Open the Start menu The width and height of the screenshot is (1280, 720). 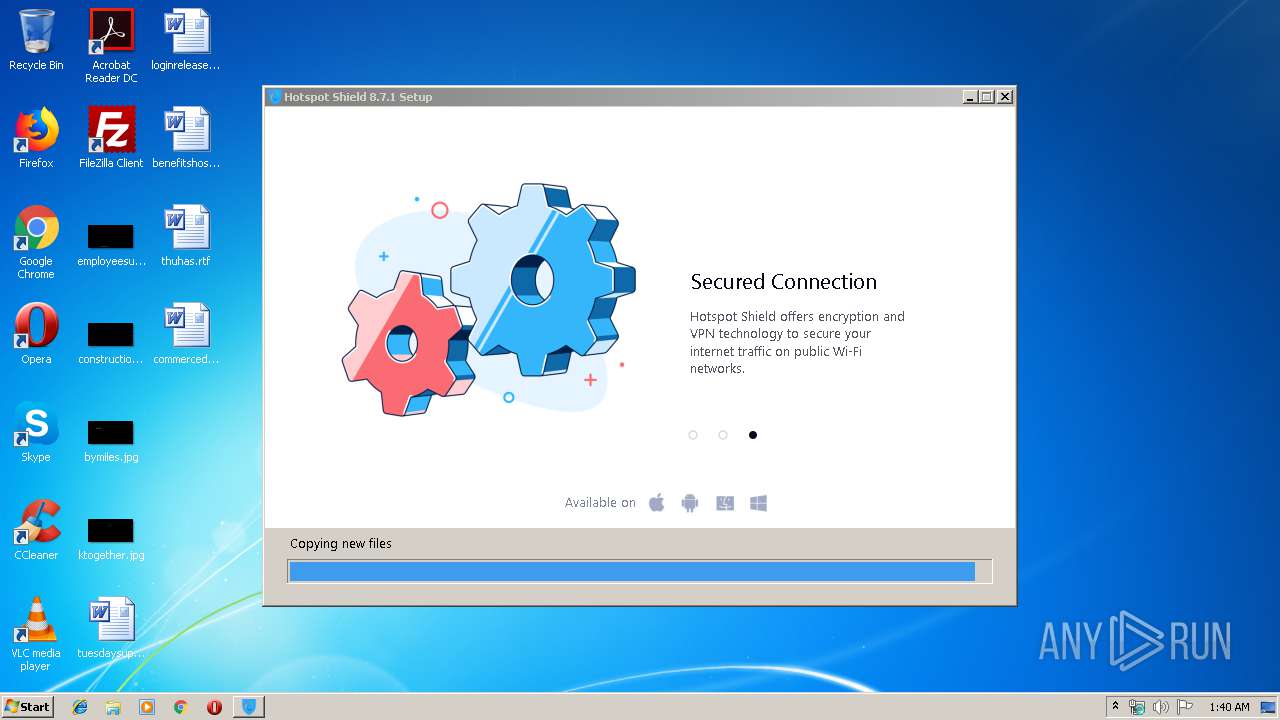point(27,707)
